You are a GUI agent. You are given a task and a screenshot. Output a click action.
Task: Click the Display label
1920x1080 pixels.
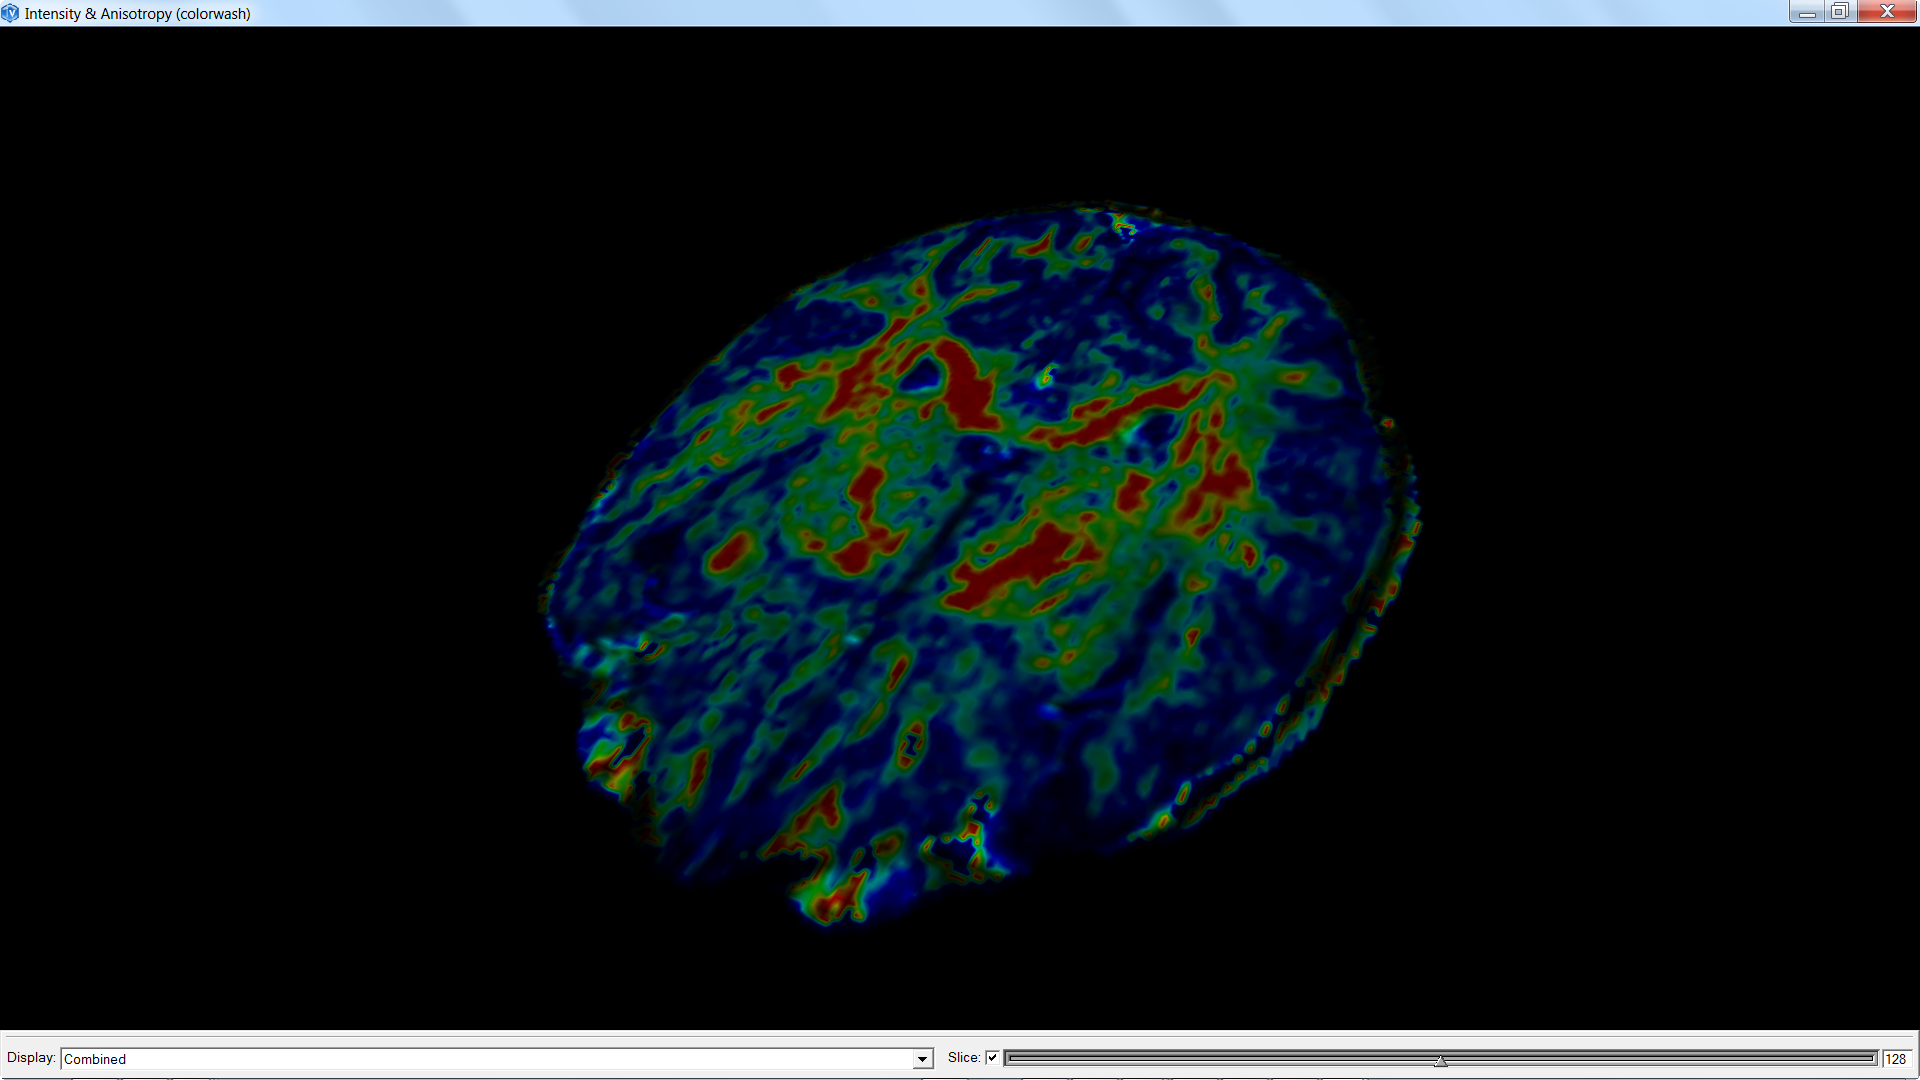click(x=31, y=1058)
